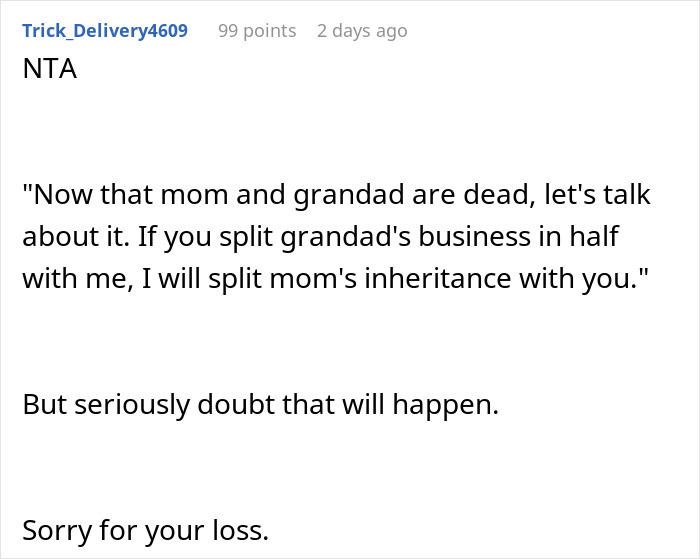The width and height of the screenshot is (700, 559).
Task: Click the "99 points" score label
Action: 257,31
